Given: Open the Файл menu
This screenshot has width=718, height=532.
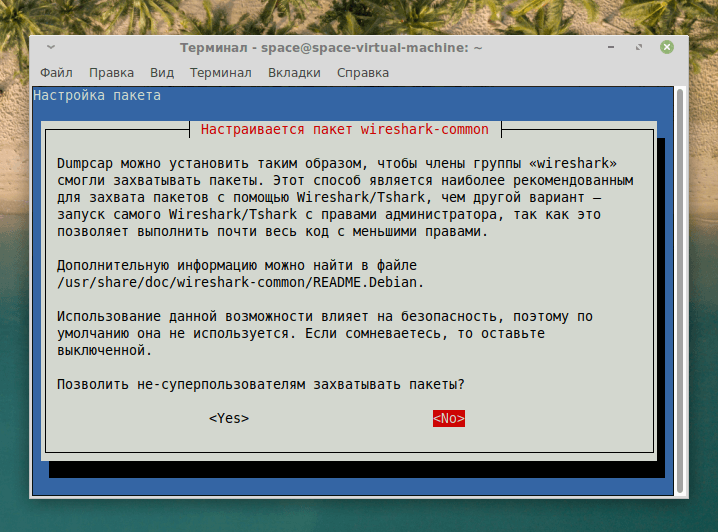Looking at the screenshot, I should point(56,73).
